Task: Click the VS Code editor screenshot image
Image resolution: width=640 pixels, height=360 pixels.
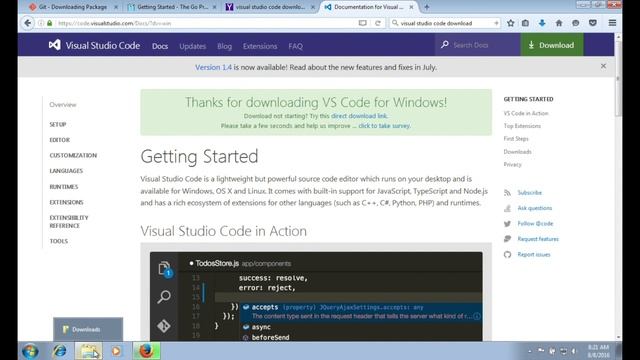Action: (316, 296)
